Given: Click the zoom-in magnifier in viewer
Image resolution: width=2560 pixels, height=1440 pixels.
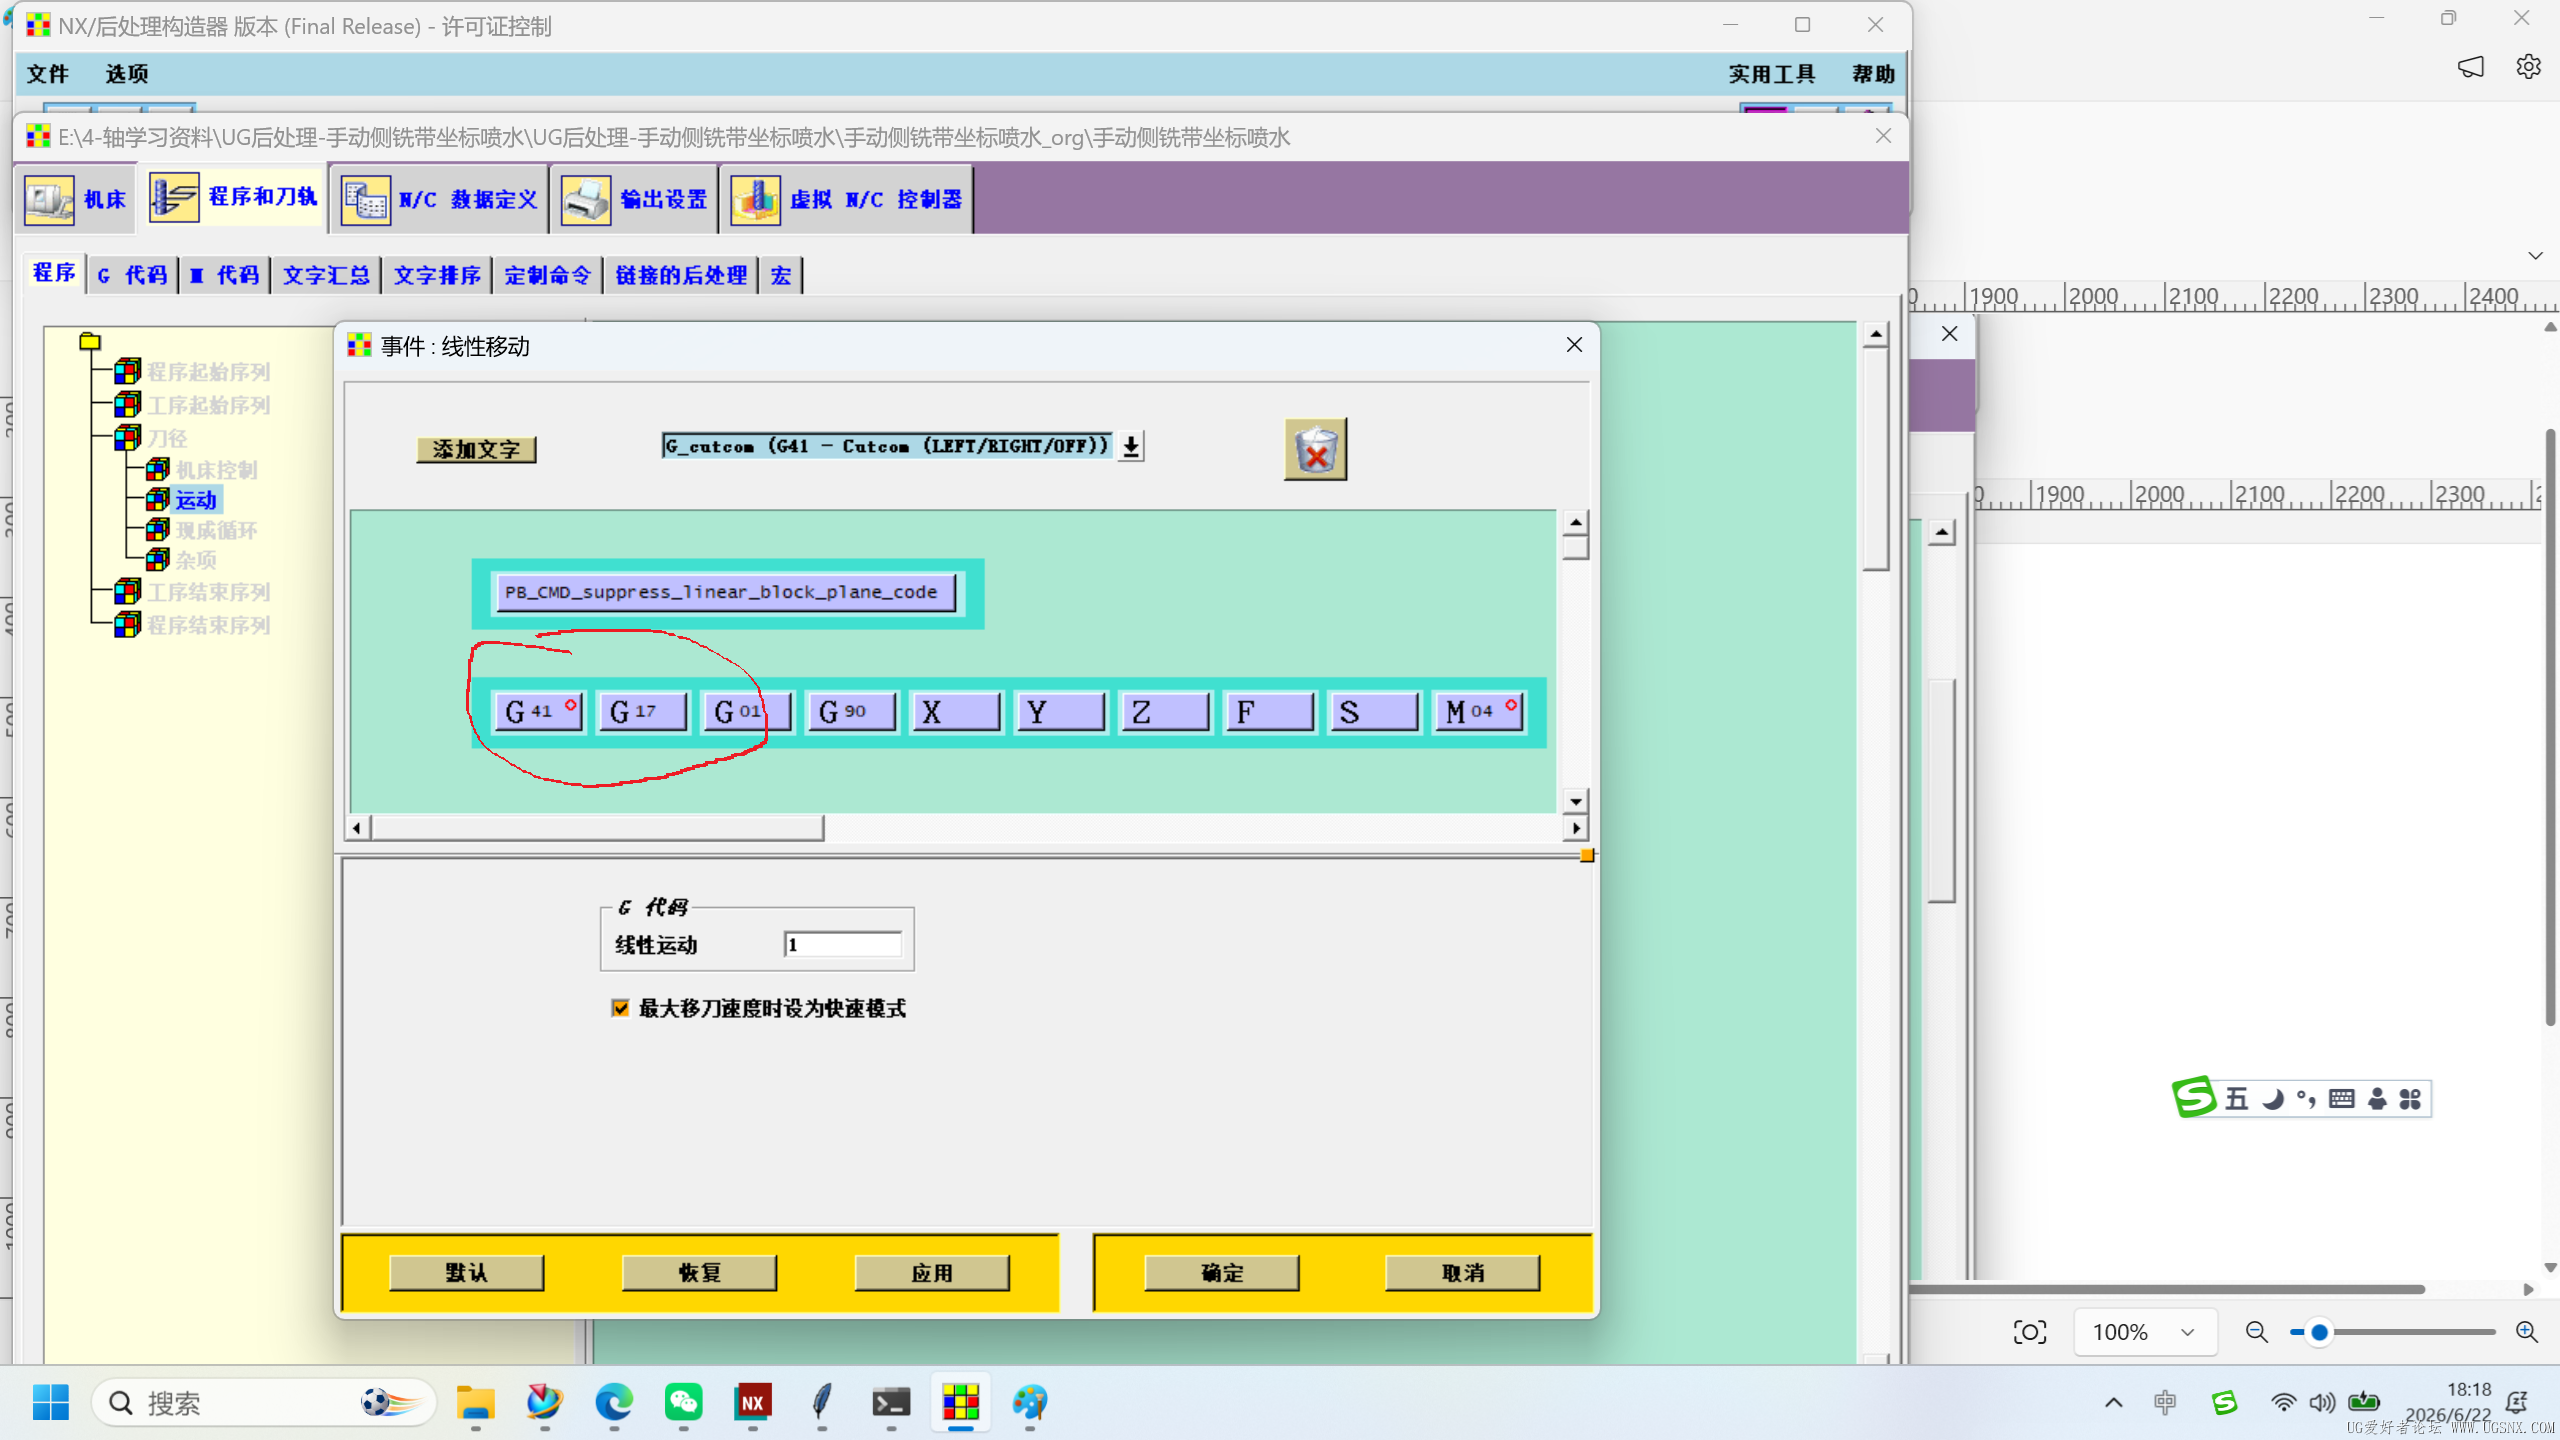Looking at the screenshot, I should pyautogui.click(x=2526, y=1332).
